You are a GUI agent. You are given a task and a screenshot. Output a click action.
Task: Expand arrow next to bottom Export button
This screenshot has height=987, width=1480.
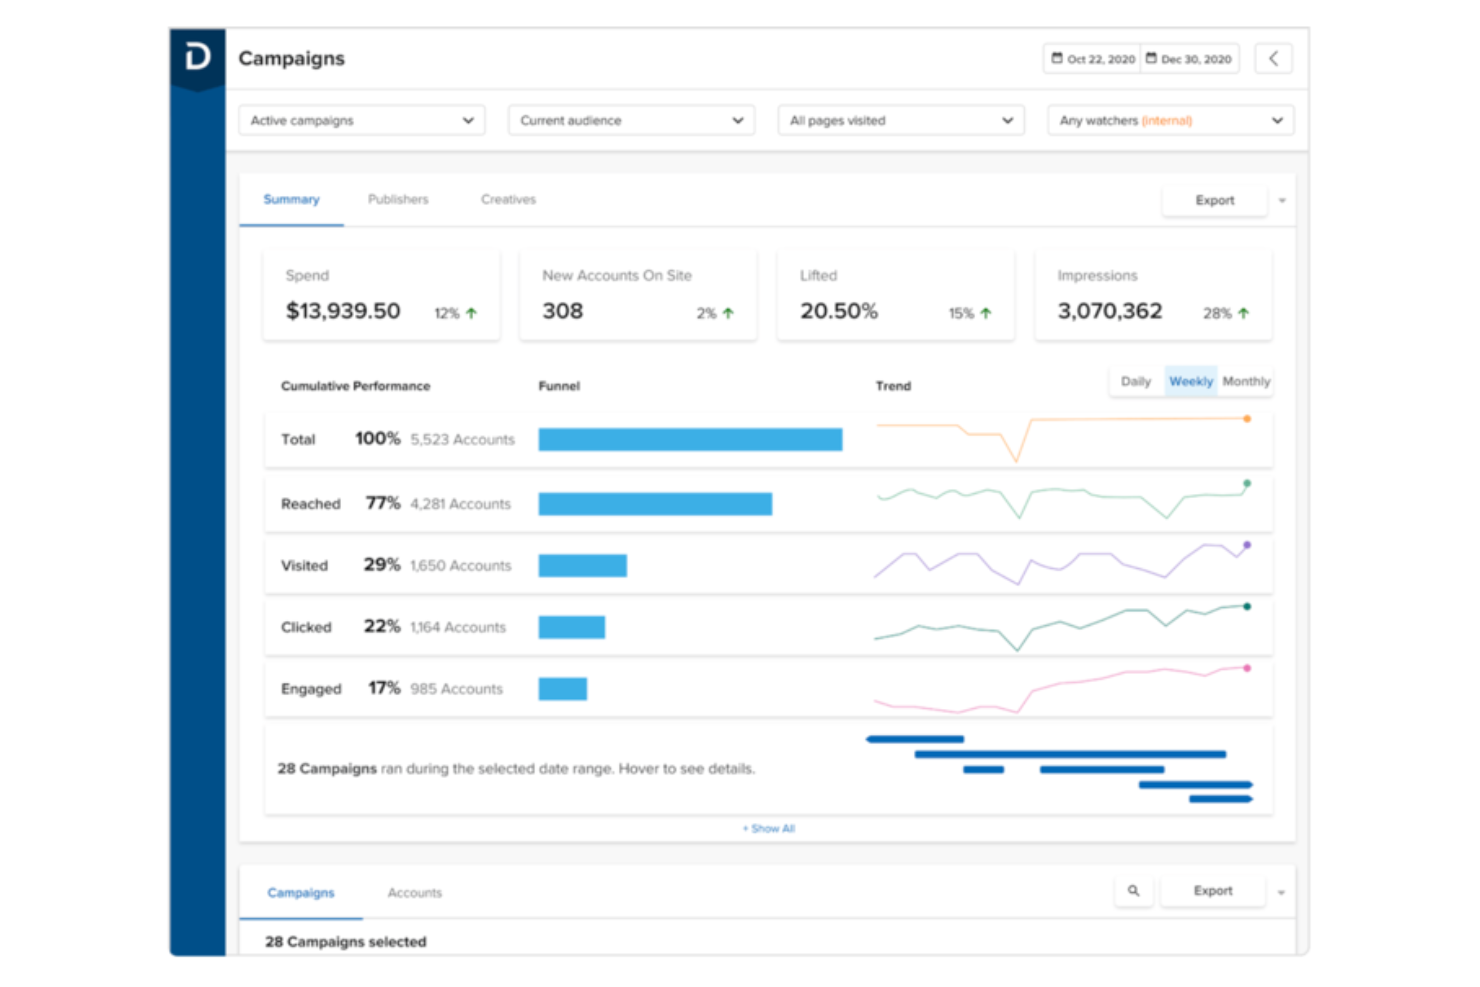coord(1281,892)
